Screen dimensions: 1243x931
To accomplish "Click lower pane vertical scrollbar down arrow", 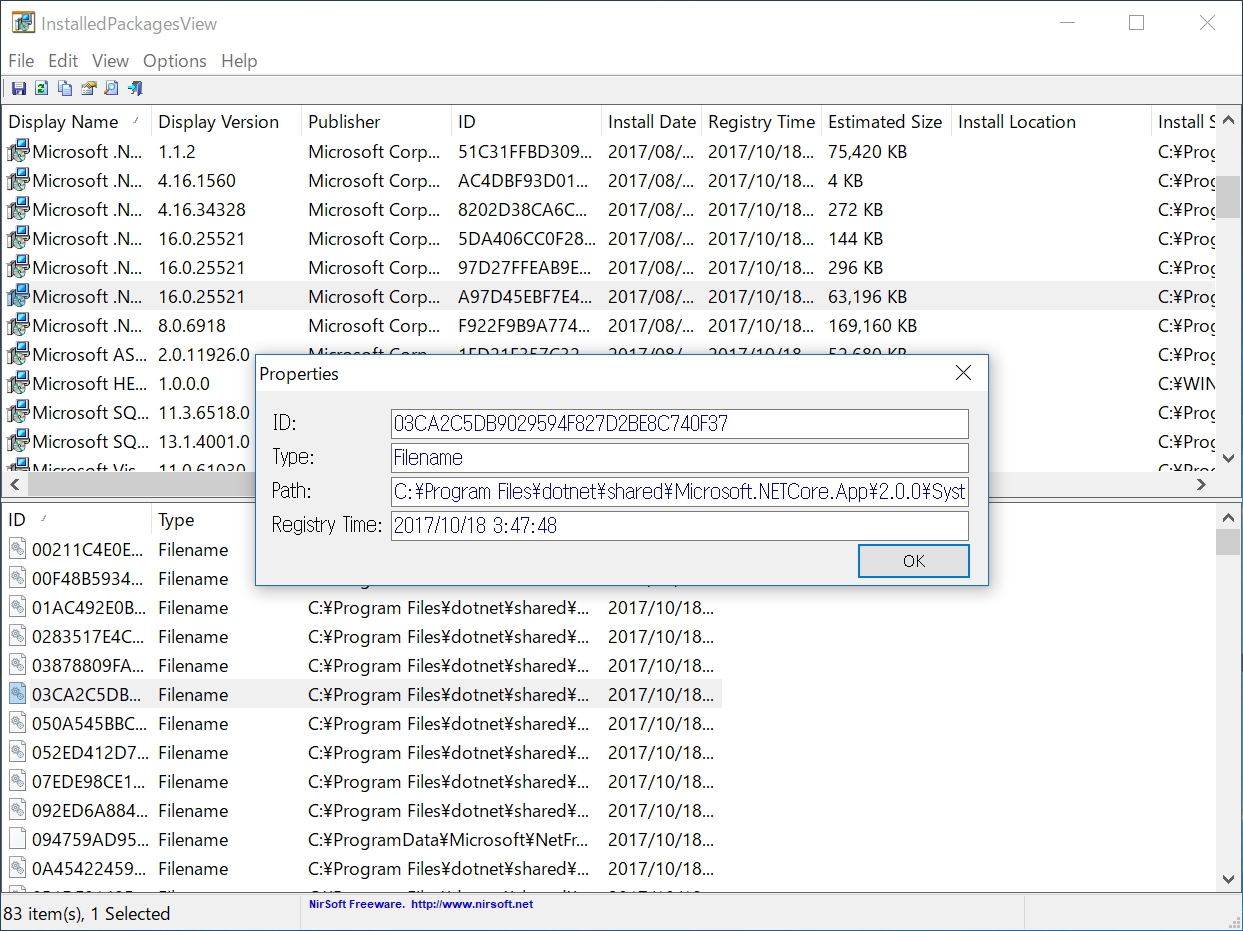I will (x=1228, y=879).
